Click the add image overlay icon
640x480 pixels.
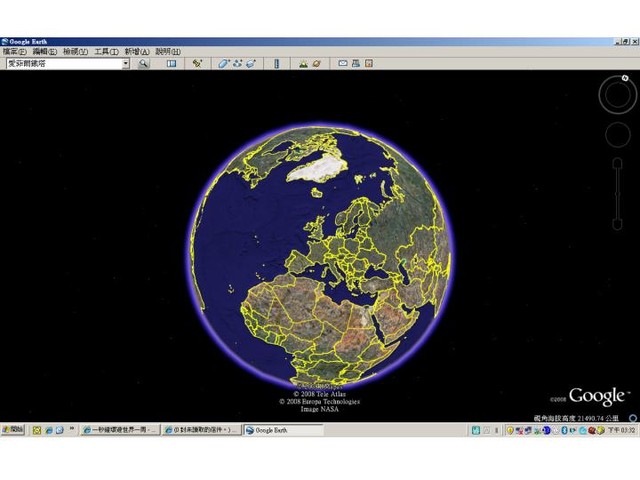251,64
